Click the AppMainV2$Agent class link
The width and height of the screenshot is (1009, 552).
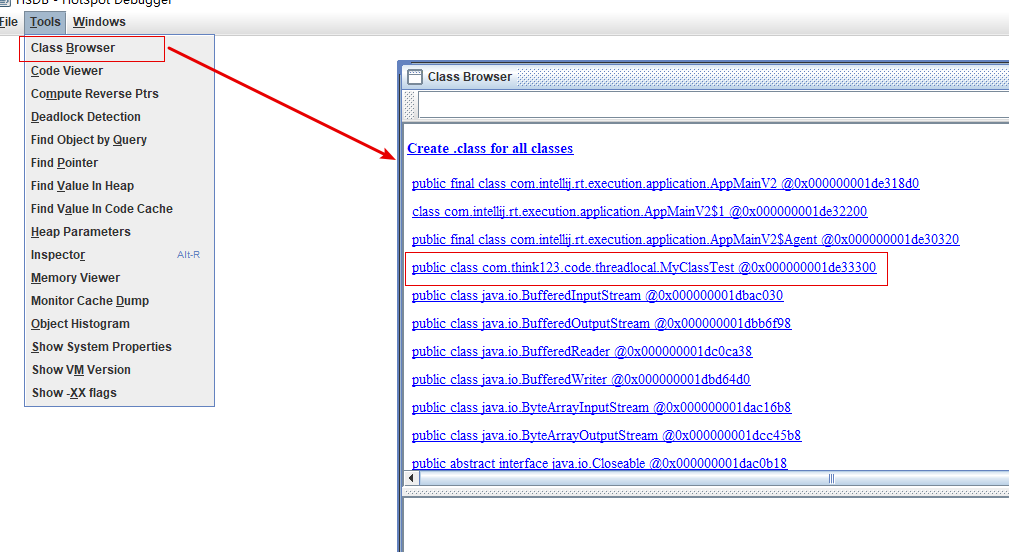[x=685, y=240]
